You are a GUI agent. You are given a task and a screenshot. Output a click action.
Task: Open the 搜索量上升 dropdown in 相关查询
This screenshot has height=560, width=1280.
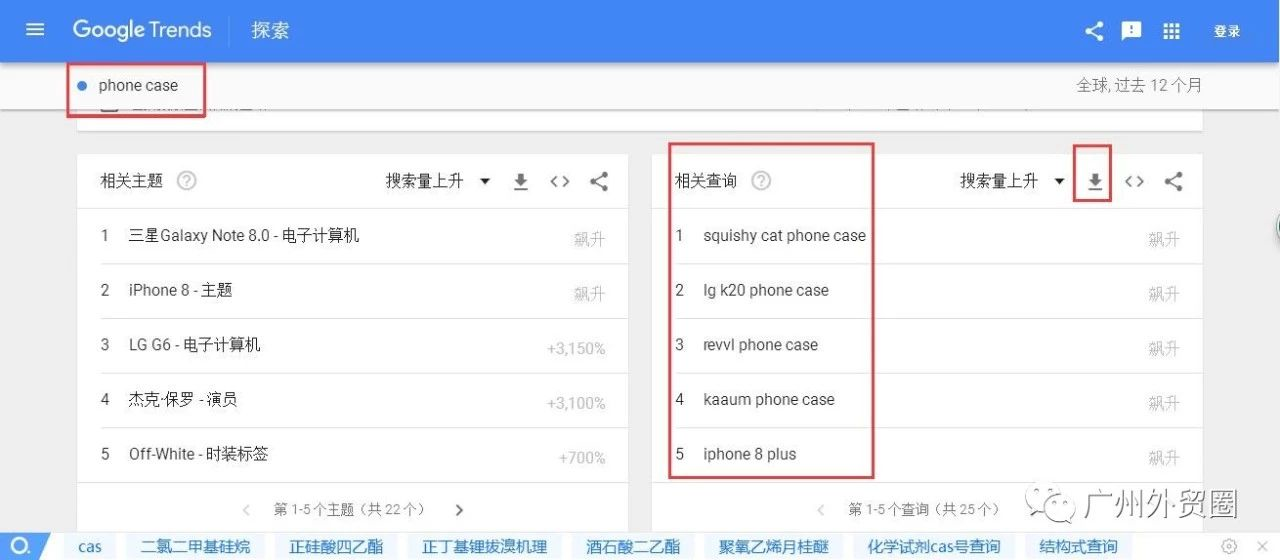(1012, 181)
